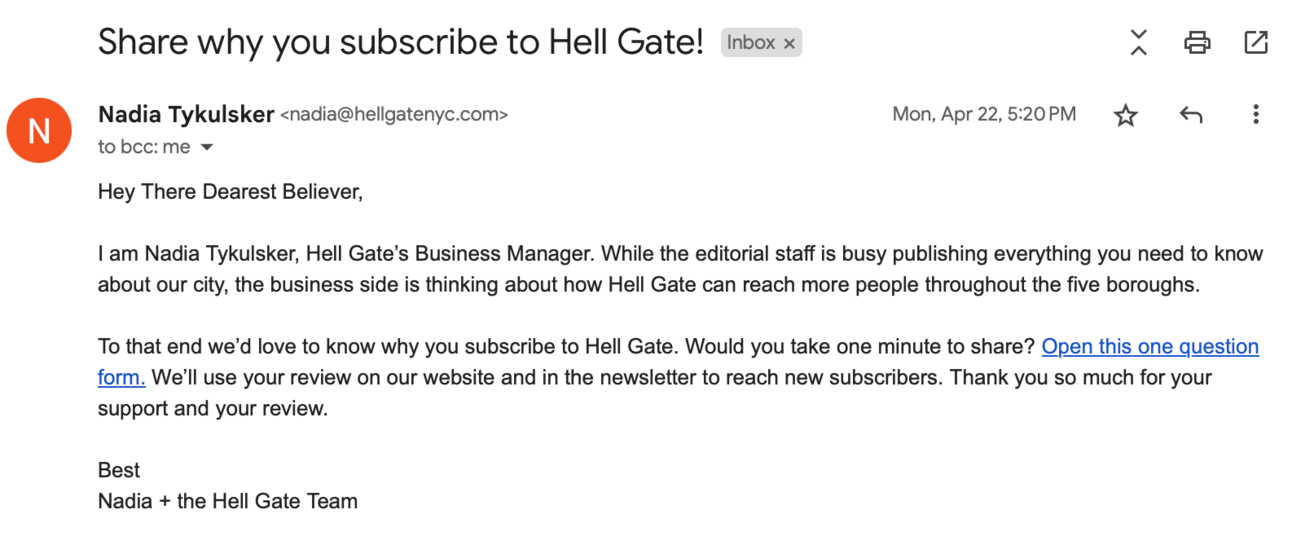1292x536 pixels.
Task: Click the nadia@hellgatenyc.com email address
Action: pyautogui.click(x=394, y=115)
